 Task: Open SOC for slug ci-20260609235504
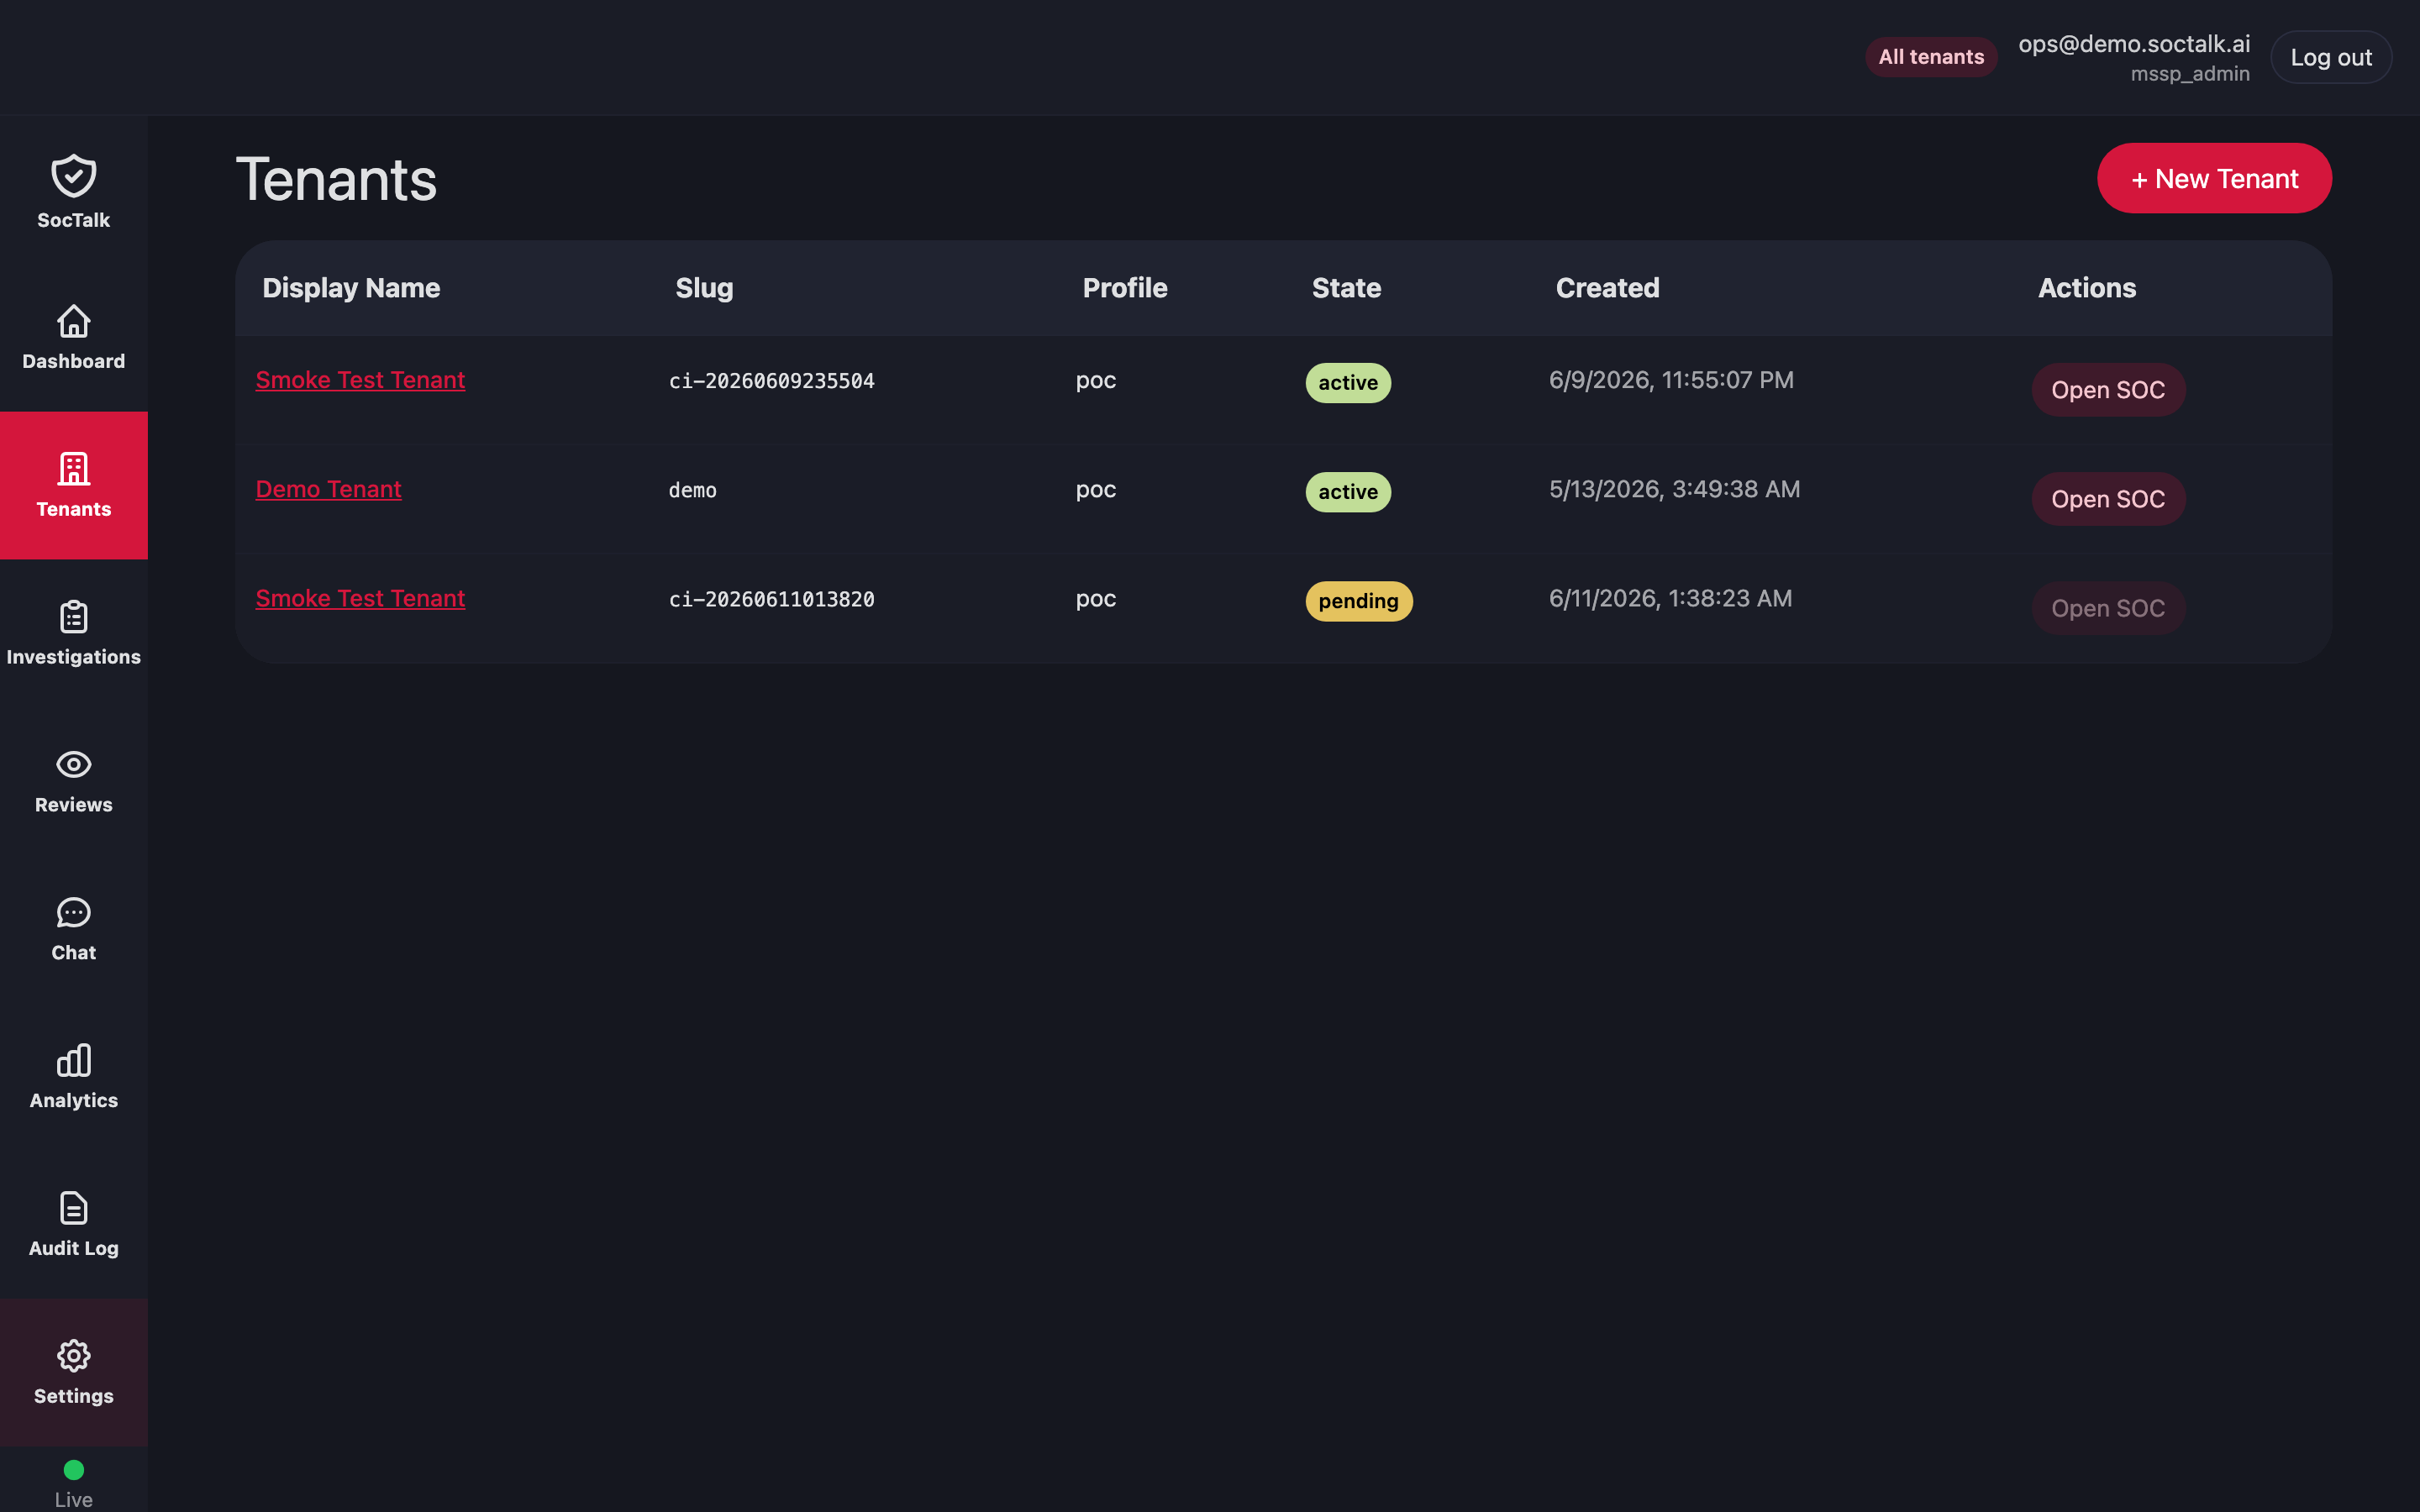coord(2108,390)
